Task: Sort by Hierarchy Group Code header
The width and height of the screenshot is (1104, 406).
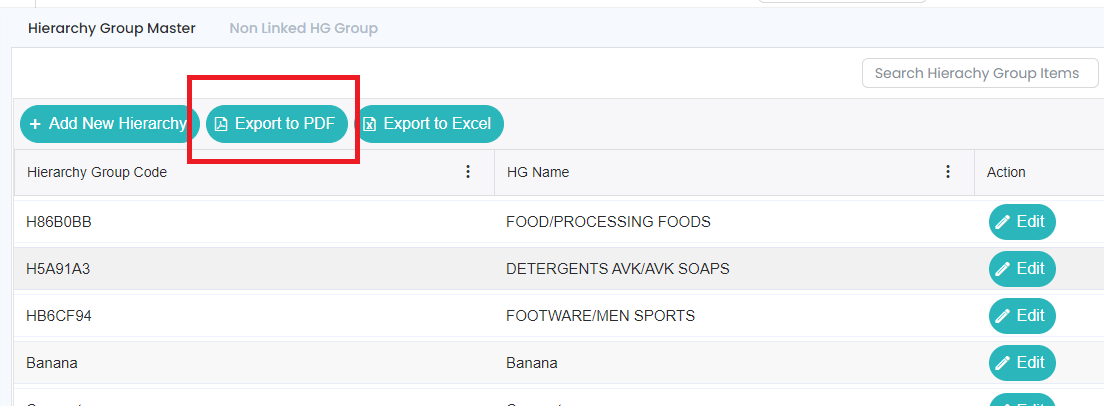Action: point(97,172)
